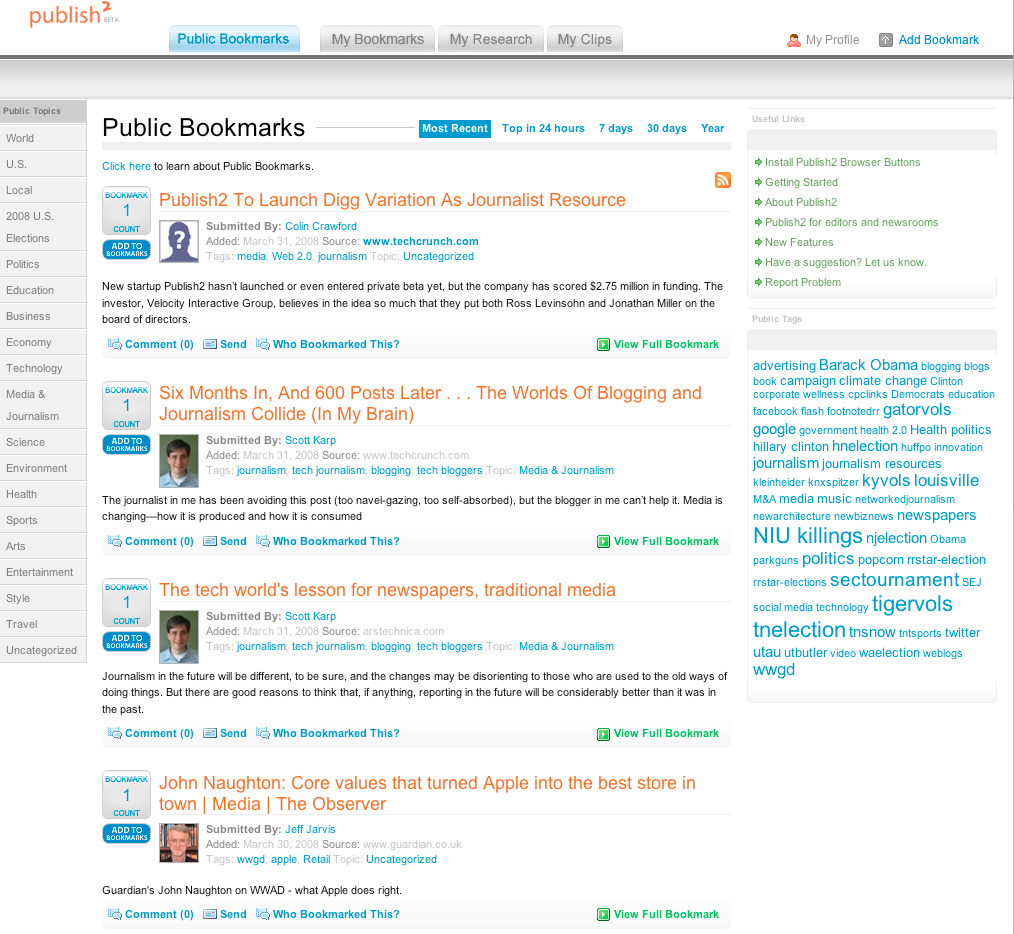Click Scott Karp's photo on Six Months In post
Screen dimensions: 1014x934
(178, 460)
